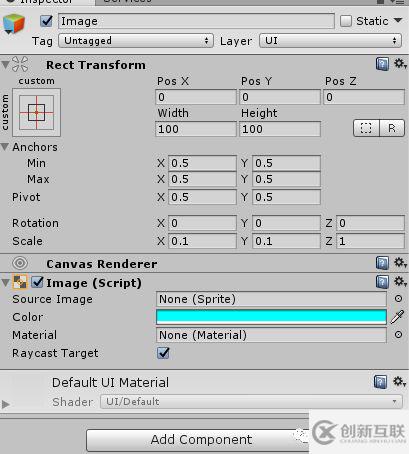Open Material object picker circle

click(398, 335)
